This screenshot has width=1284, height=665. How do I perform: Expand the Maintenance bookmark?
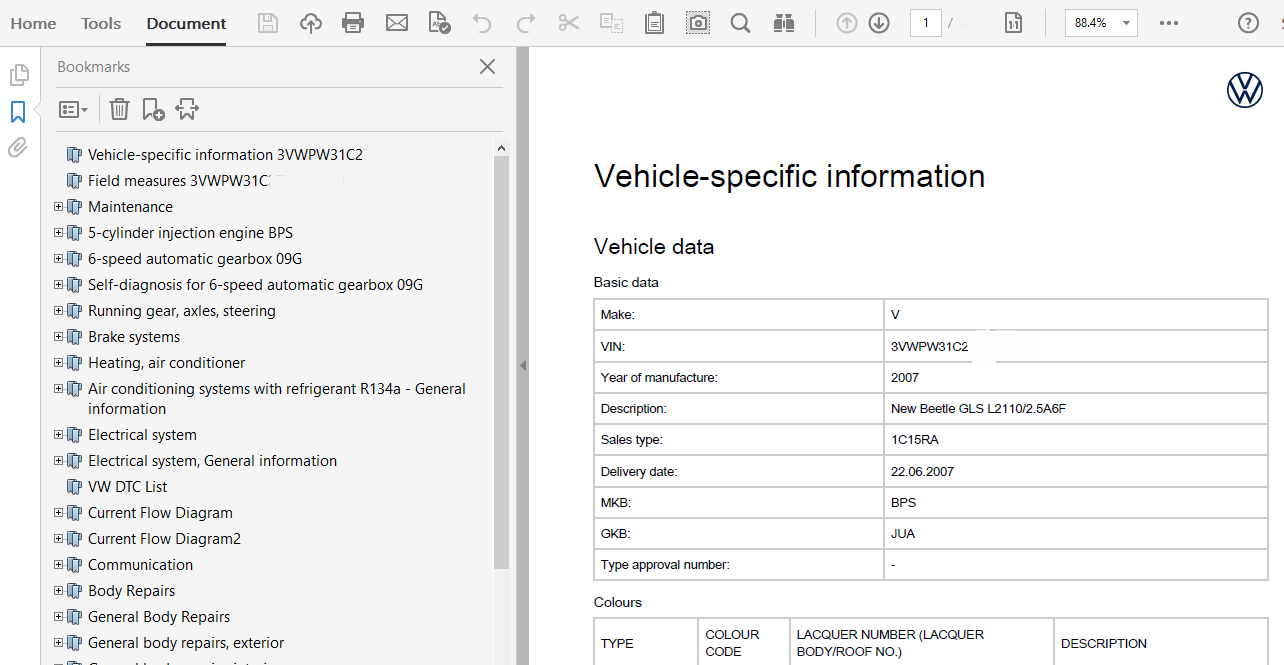pos(58,207)
